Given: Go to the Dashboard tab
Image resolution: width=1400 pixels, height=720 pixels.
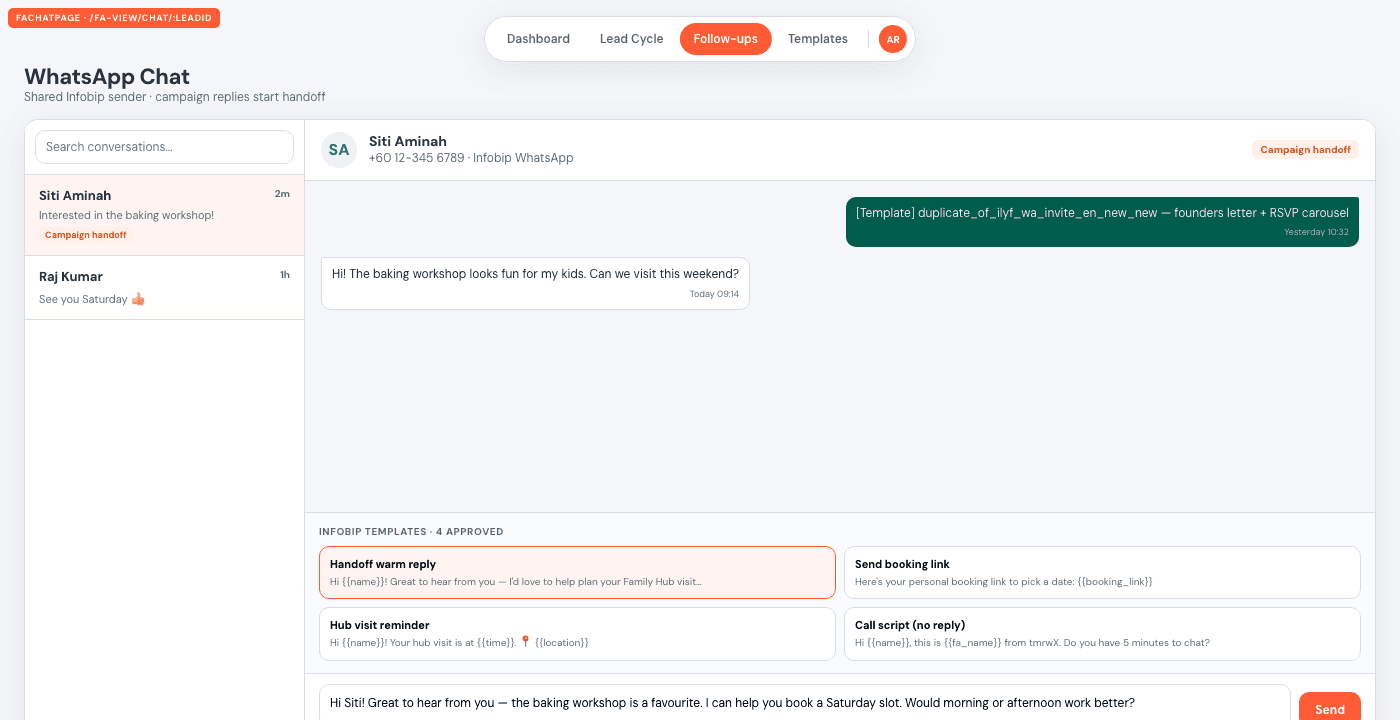Looking at the screenshot, I should point(538,39).
